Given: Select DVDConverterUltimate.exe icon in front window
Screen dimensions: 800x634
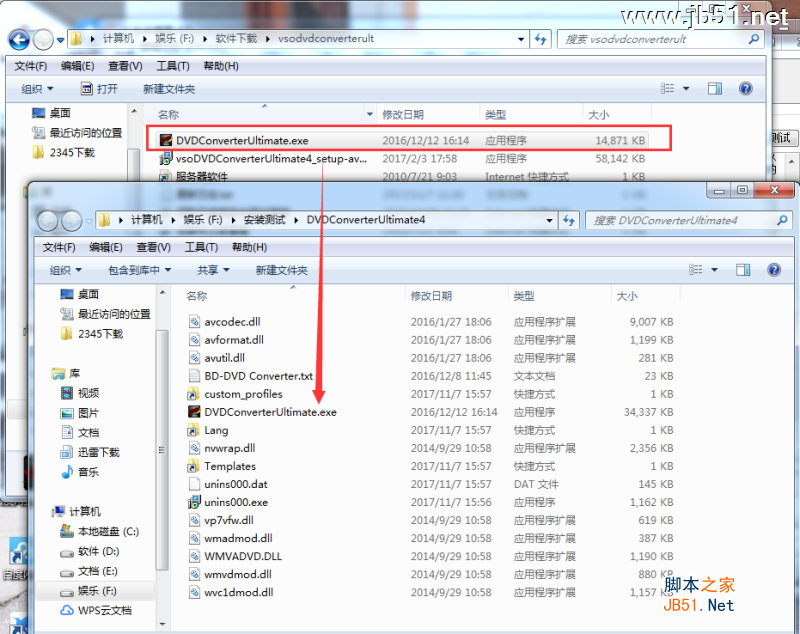Looking at the screenshot, I should pyautogui.click(x=194, y=412).
